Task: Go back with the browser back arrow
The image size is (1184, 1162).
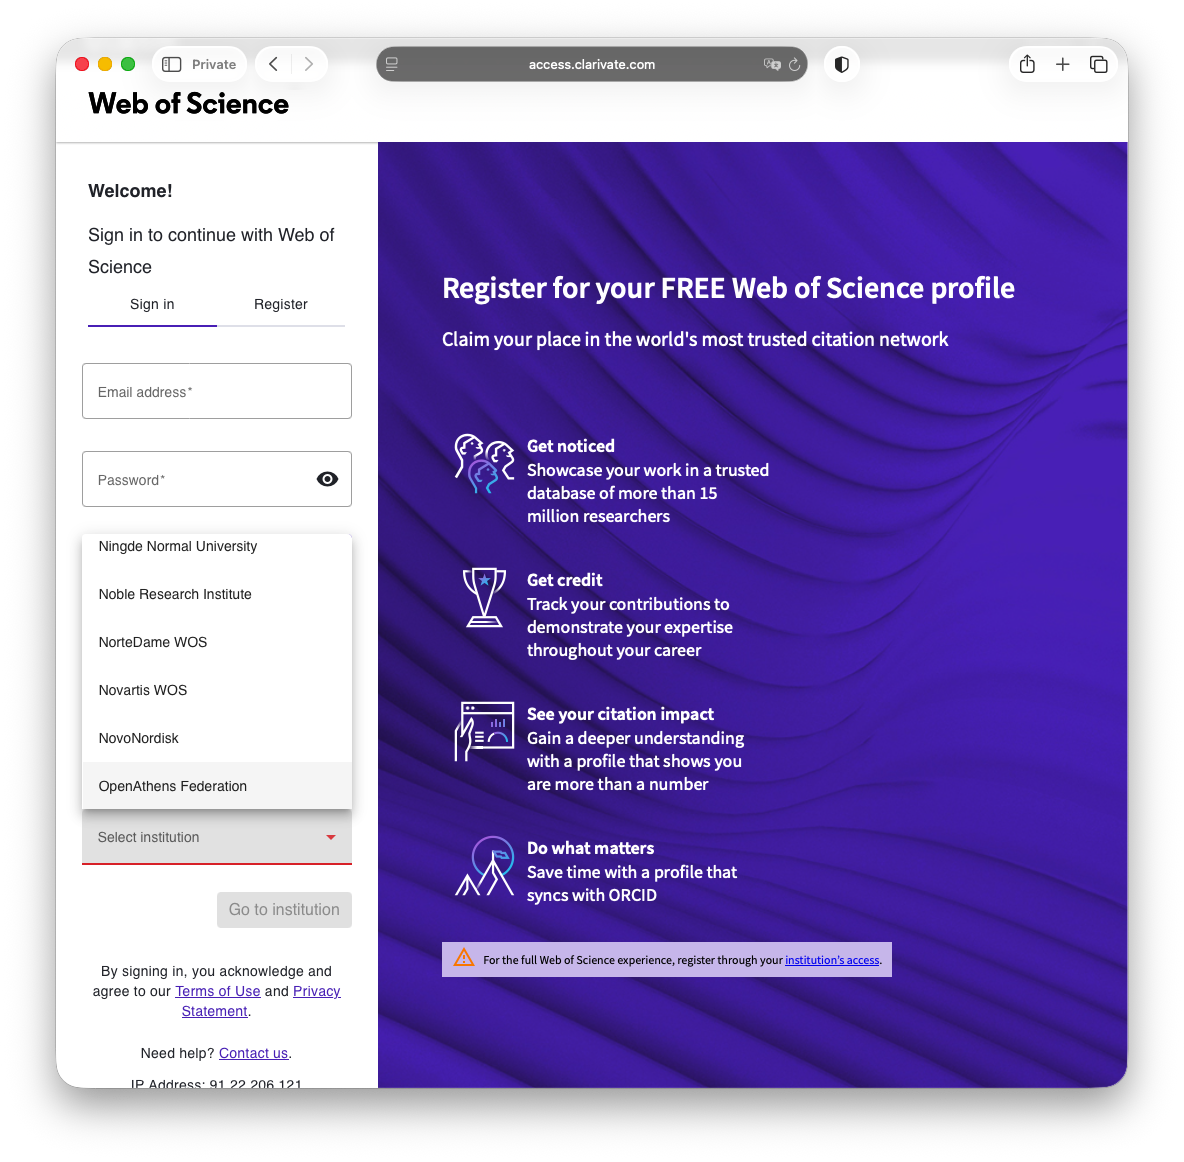Action: click(x=273, y=64)
